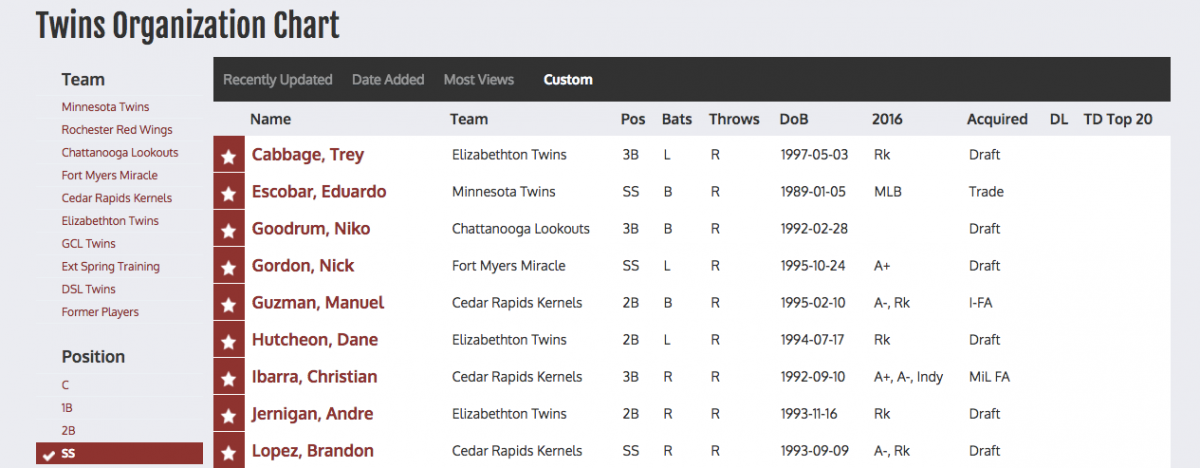Switch to the Recently Updated tab
The image size is (1200, 468).
(277, 80)
